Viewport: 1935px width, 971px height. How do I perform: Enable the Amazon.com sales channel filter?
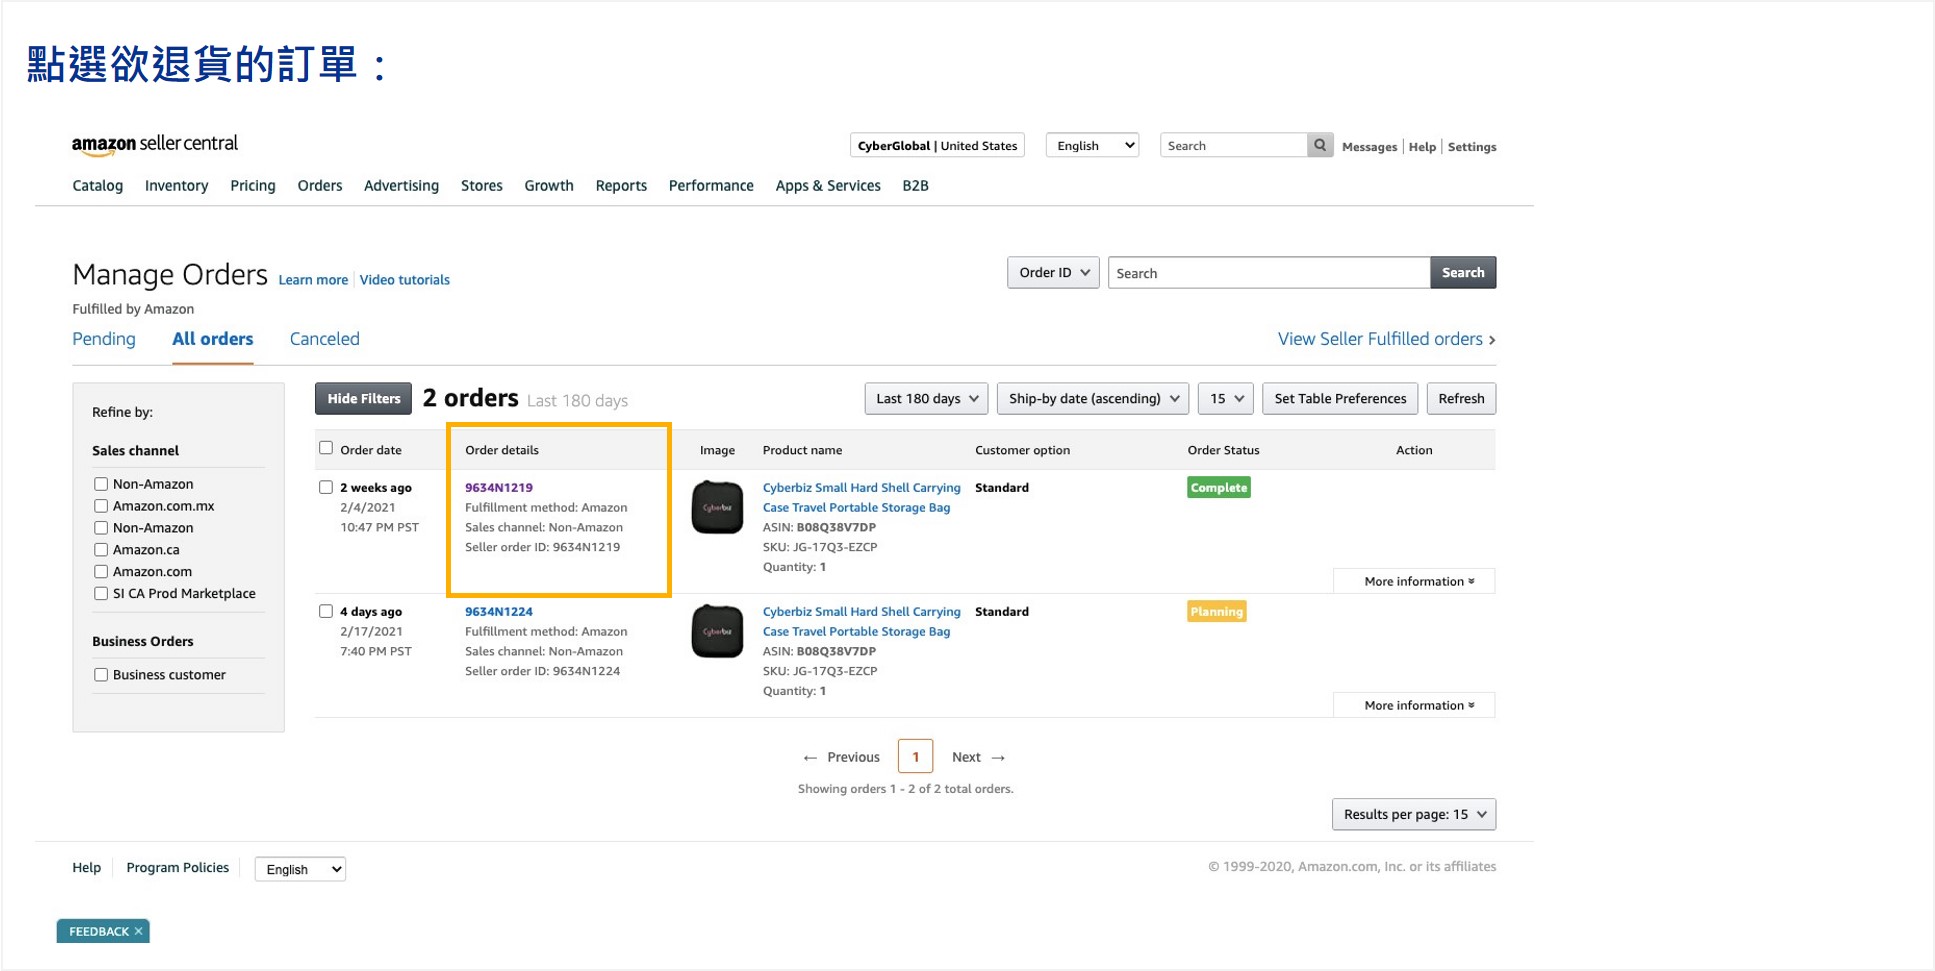101,572
